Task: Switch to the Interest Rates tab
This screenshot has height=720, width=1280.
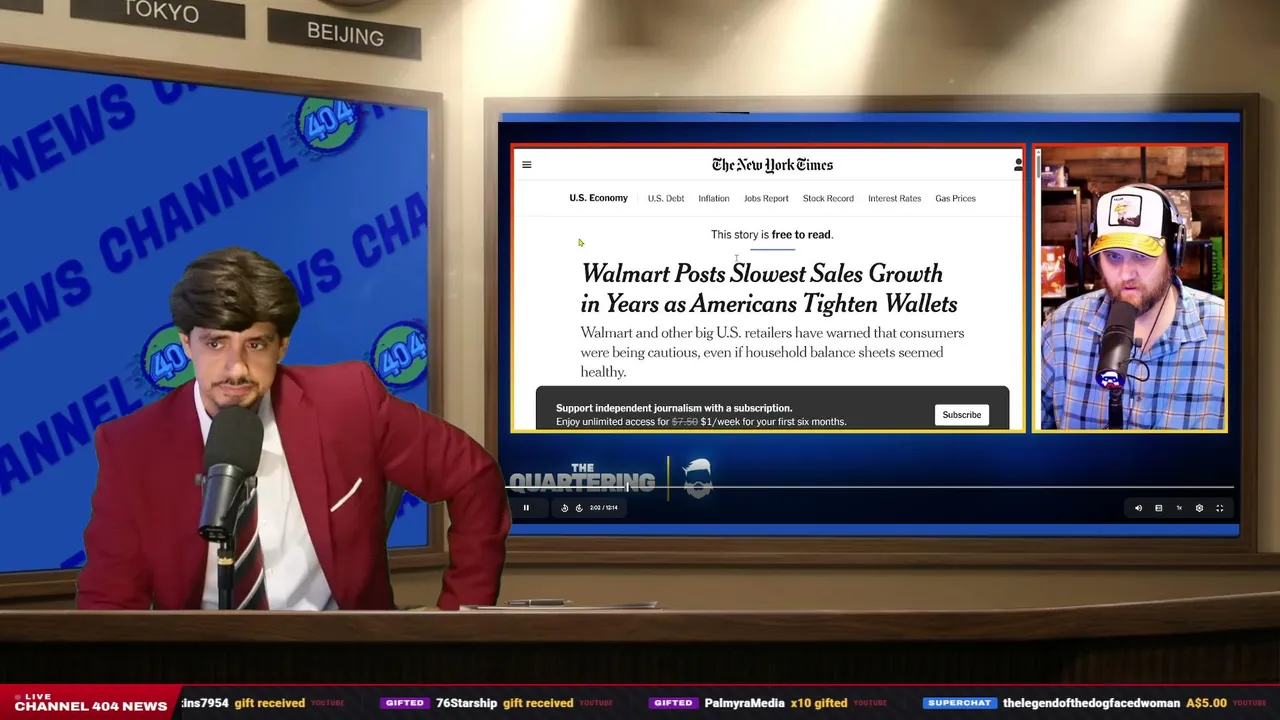Action: [894, 198]
